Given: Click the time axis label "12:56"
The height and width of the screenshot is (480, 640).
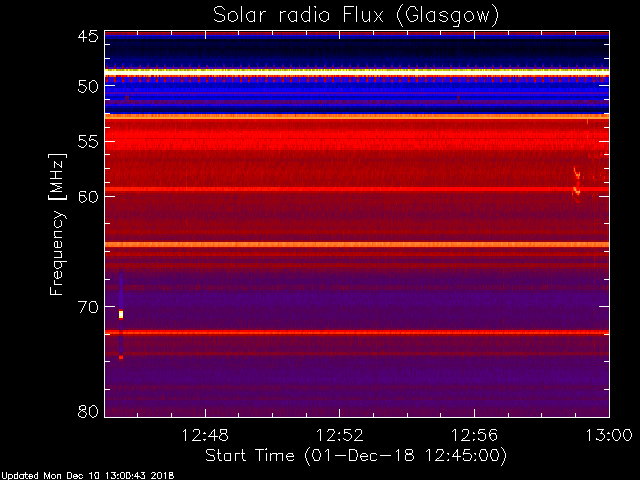Looking at the screenshot, I should [x=474, y=435].
